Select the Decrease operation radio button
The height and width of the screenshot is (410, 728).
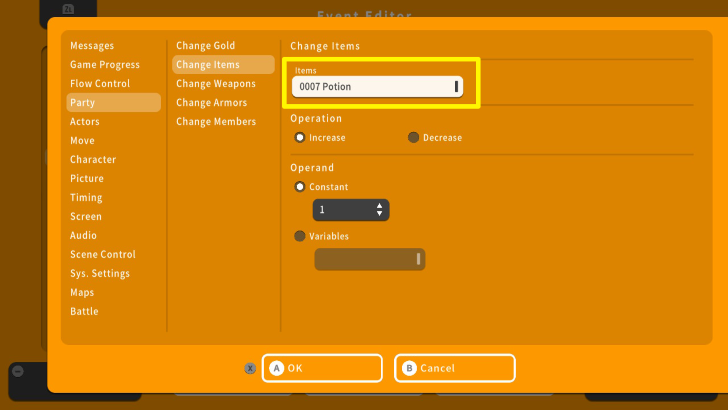(x=413, y=137)
